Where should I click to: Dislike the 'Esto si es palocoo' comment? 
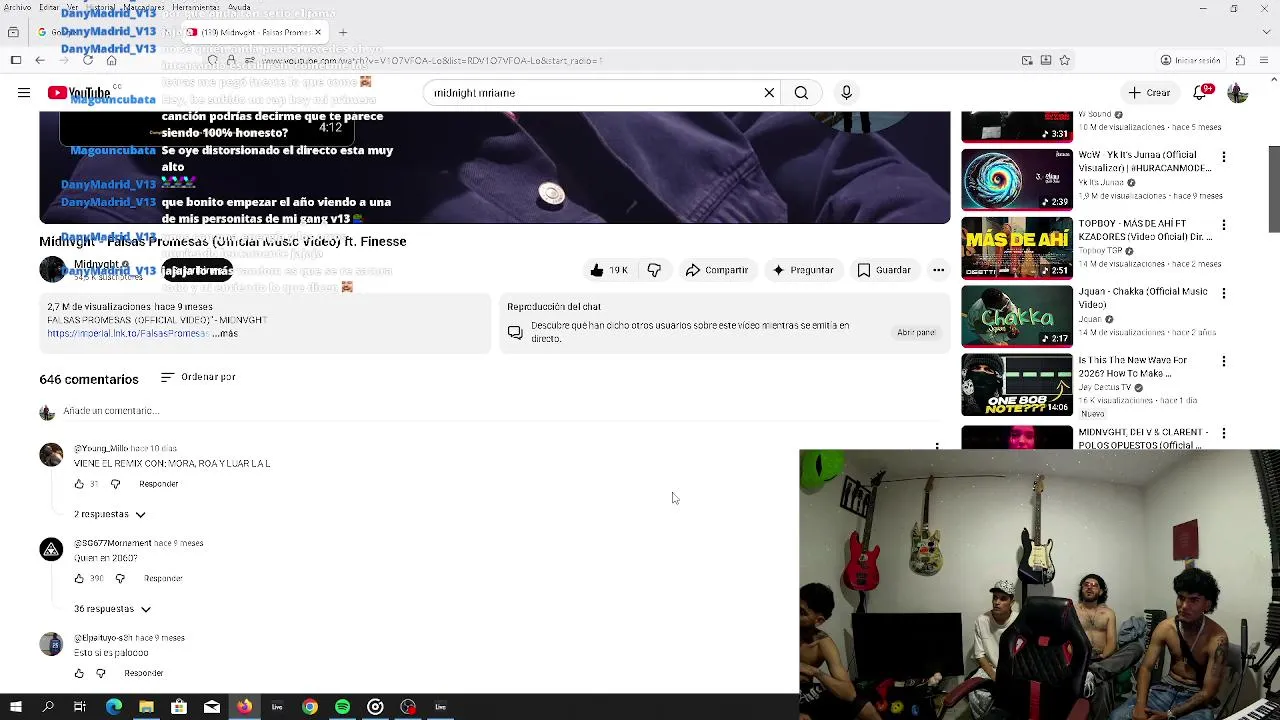click(x=100, y=673)
